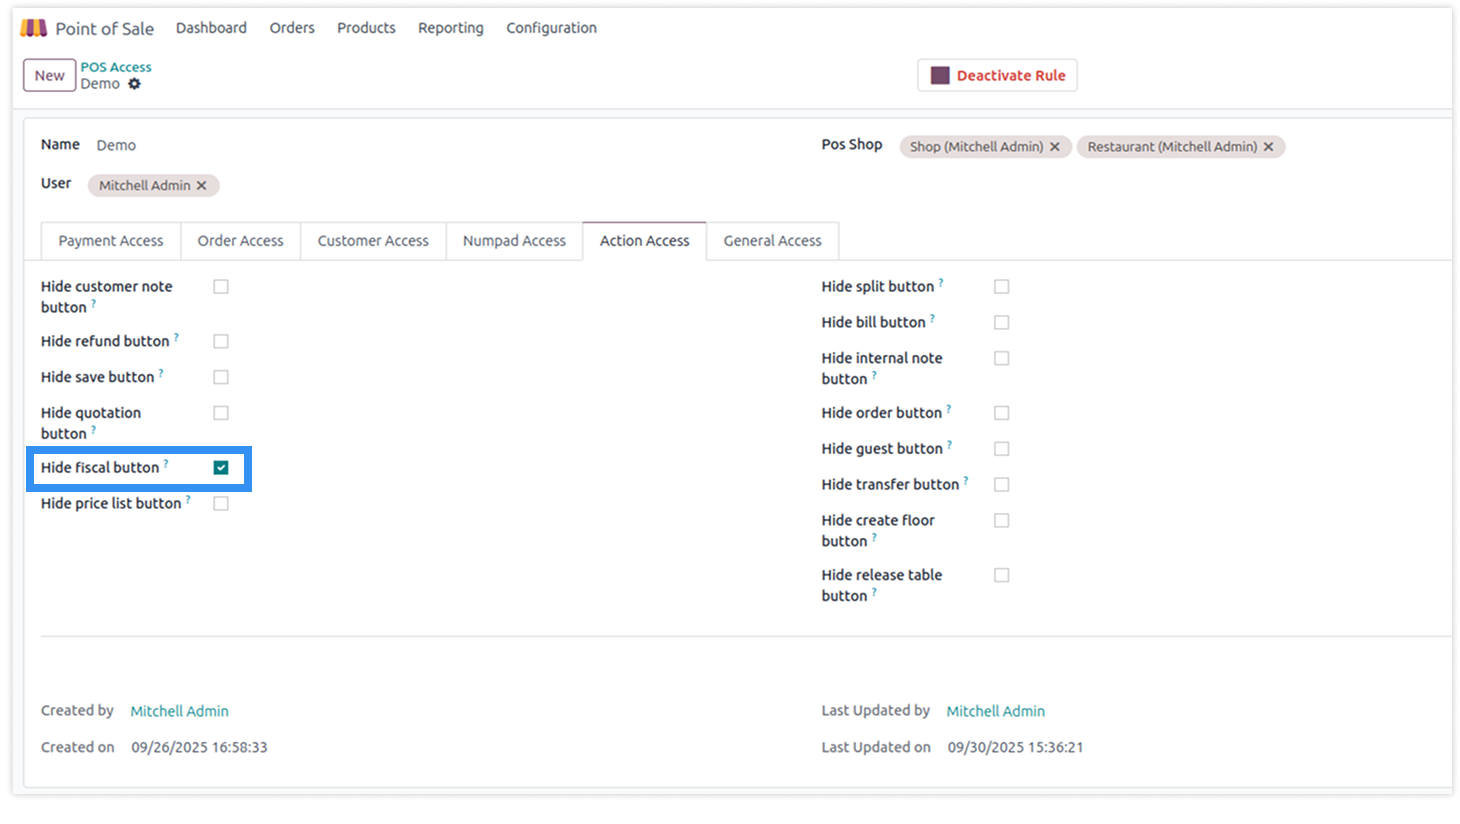Remove the Restaurant (Mitchell Admin) tag
Screen dimensions: 1460x824
pos(1268,147)
